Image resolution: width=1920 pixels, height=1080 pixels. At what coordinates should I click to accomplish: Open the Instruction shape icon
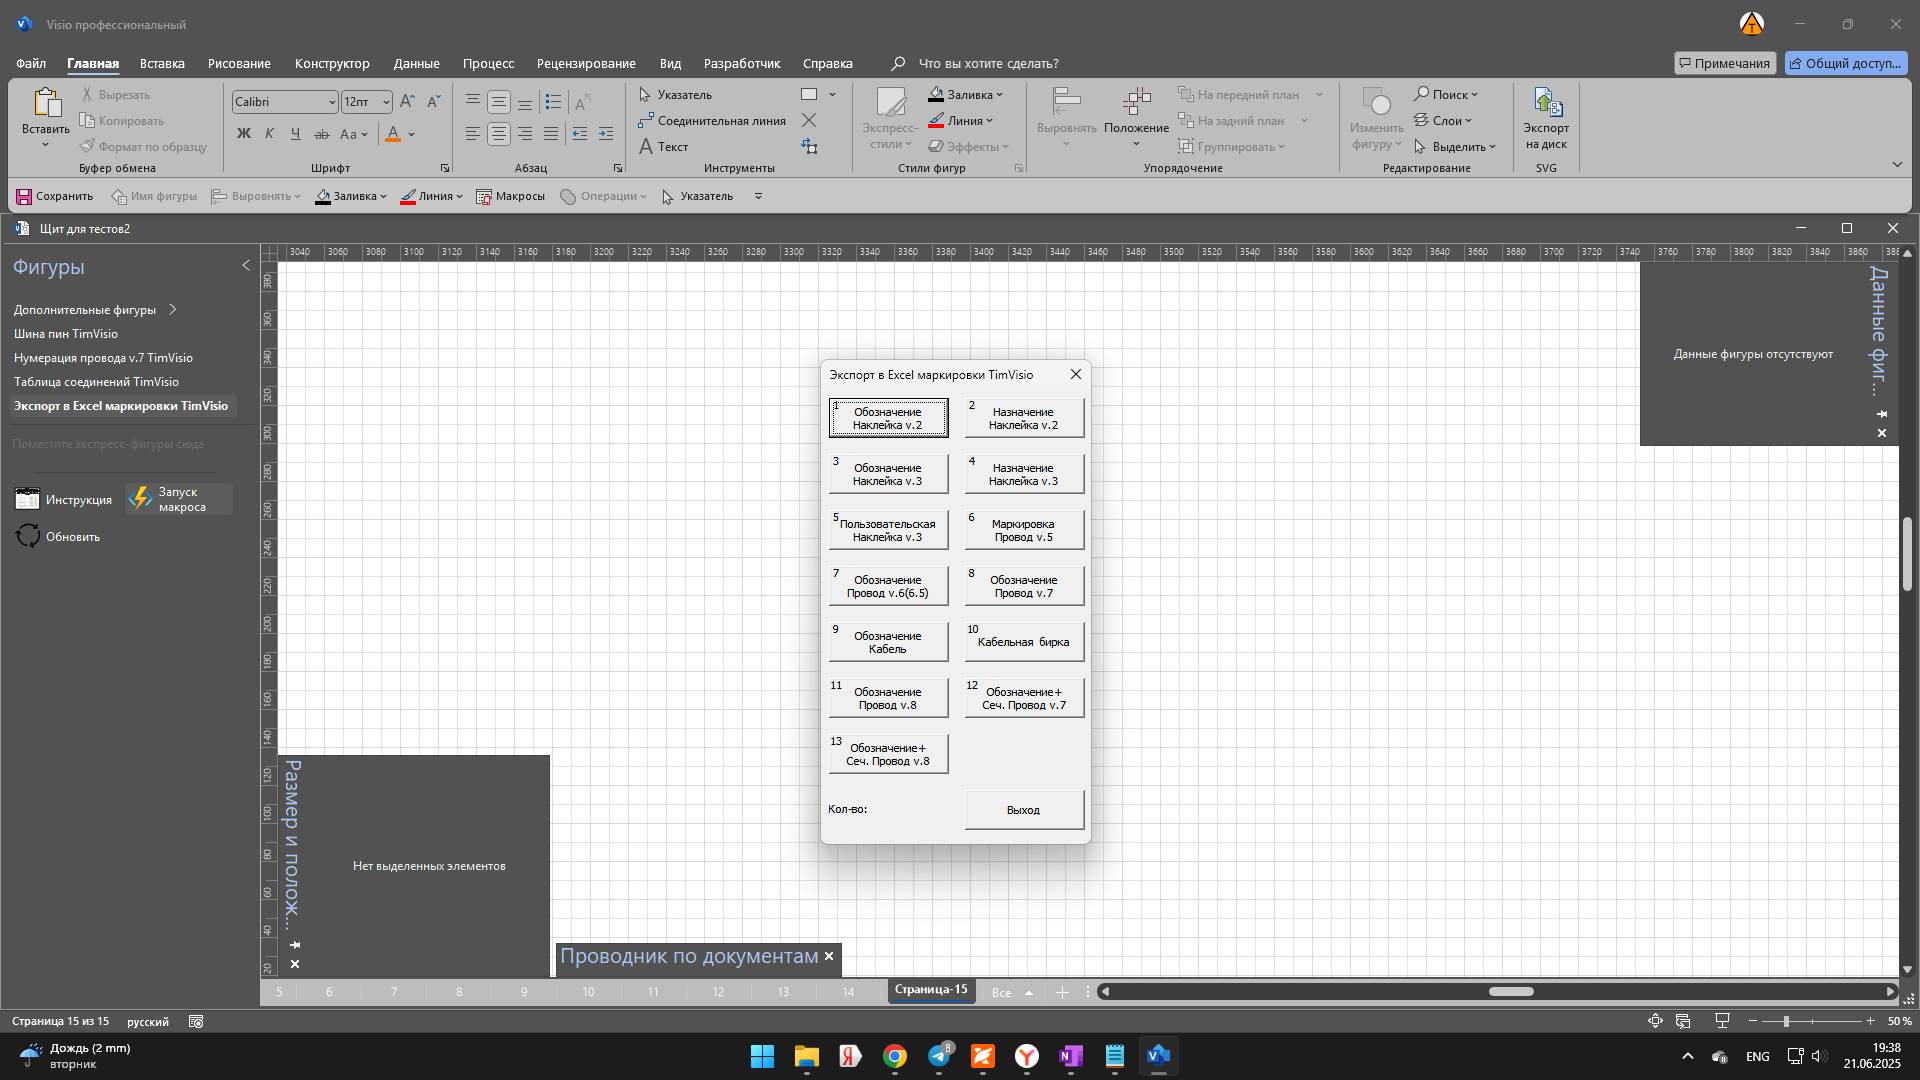28,499
